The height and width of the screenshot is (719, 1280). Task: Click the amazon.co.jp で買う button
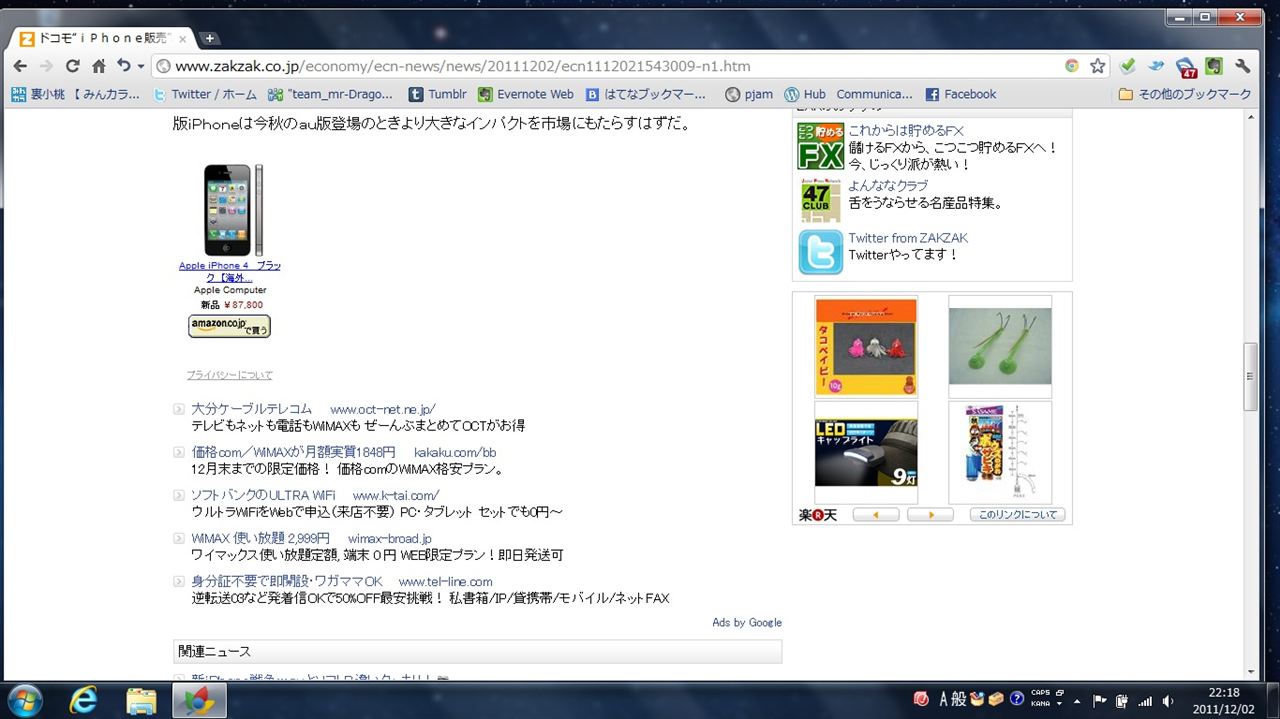[x=229, y=326]
